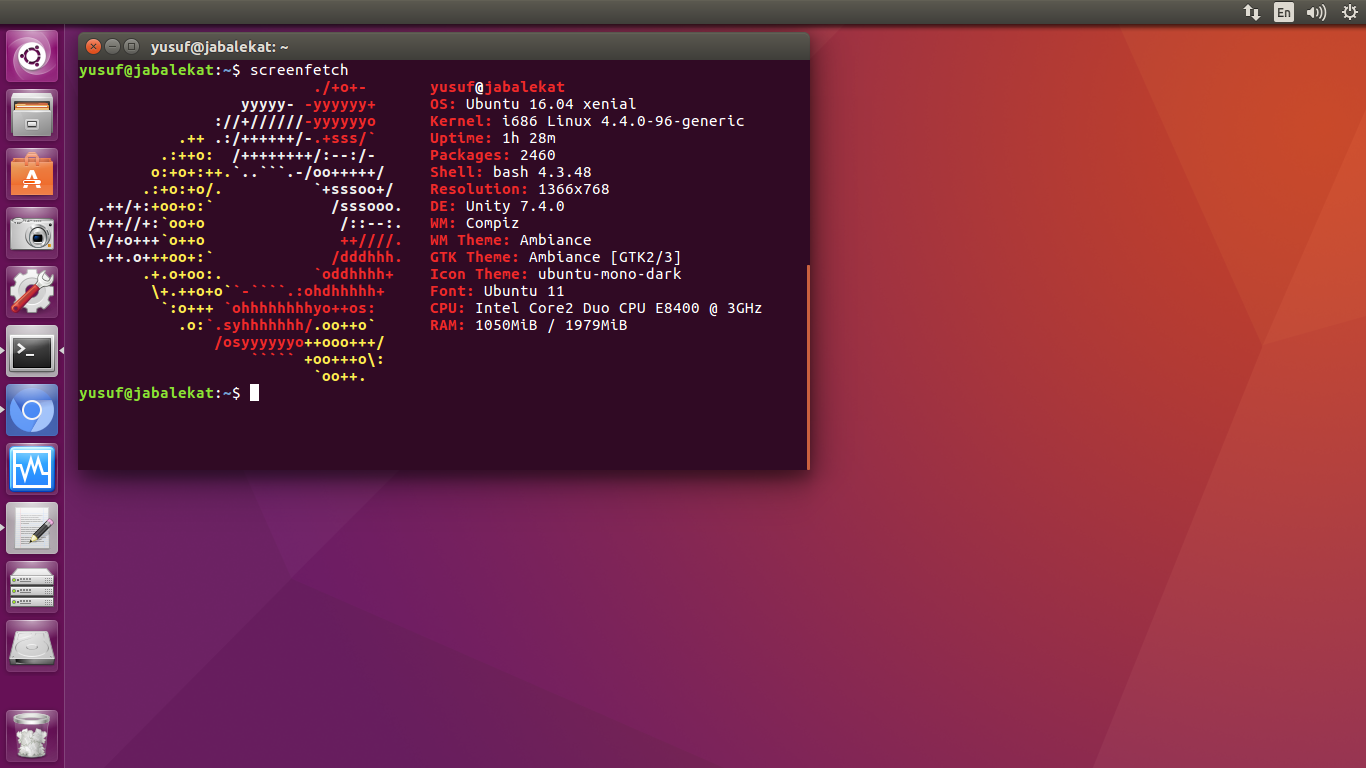Screen dimensions: 1366x768
Task: Minimize the terminal window
Action: point(111,46)
